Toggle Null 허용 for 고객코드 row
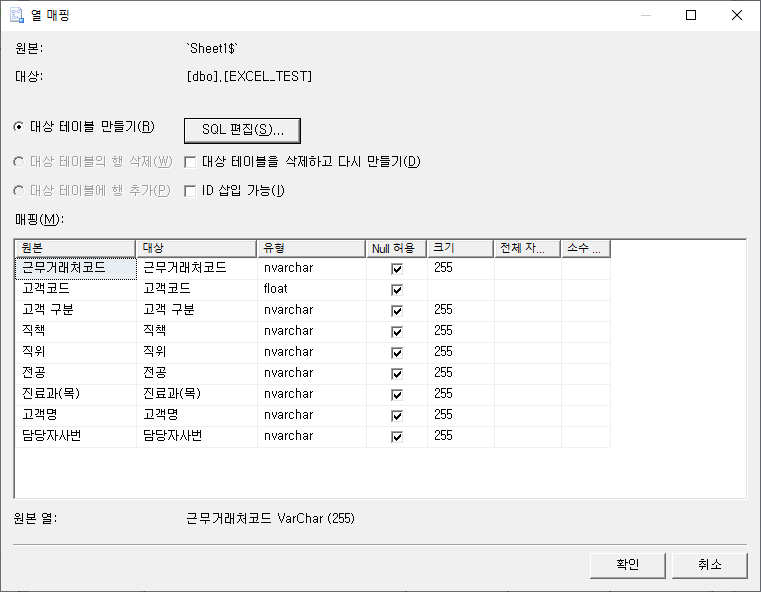 (397, 290)
